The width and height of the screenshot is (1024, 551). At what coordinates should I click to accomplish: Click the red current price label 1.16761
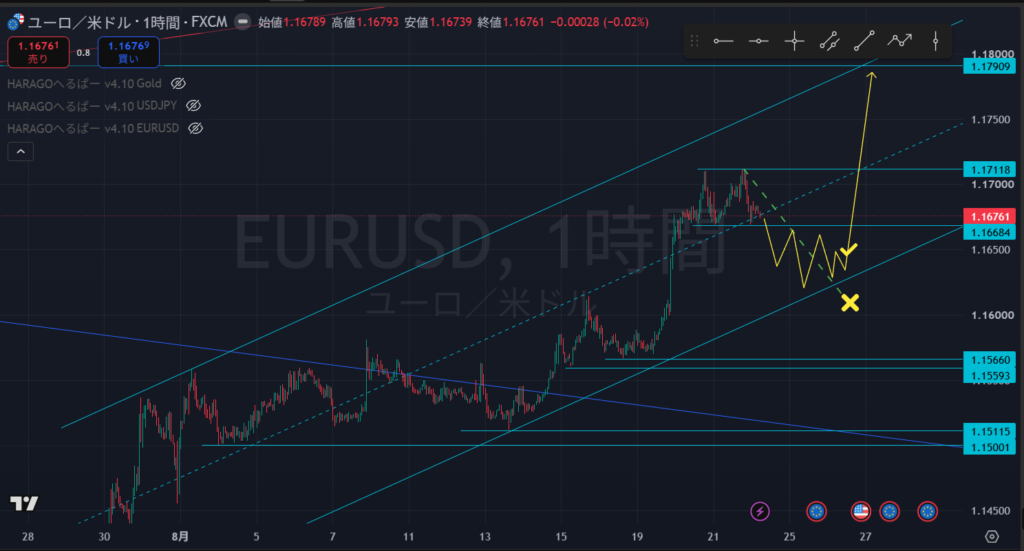coord(989,216)
